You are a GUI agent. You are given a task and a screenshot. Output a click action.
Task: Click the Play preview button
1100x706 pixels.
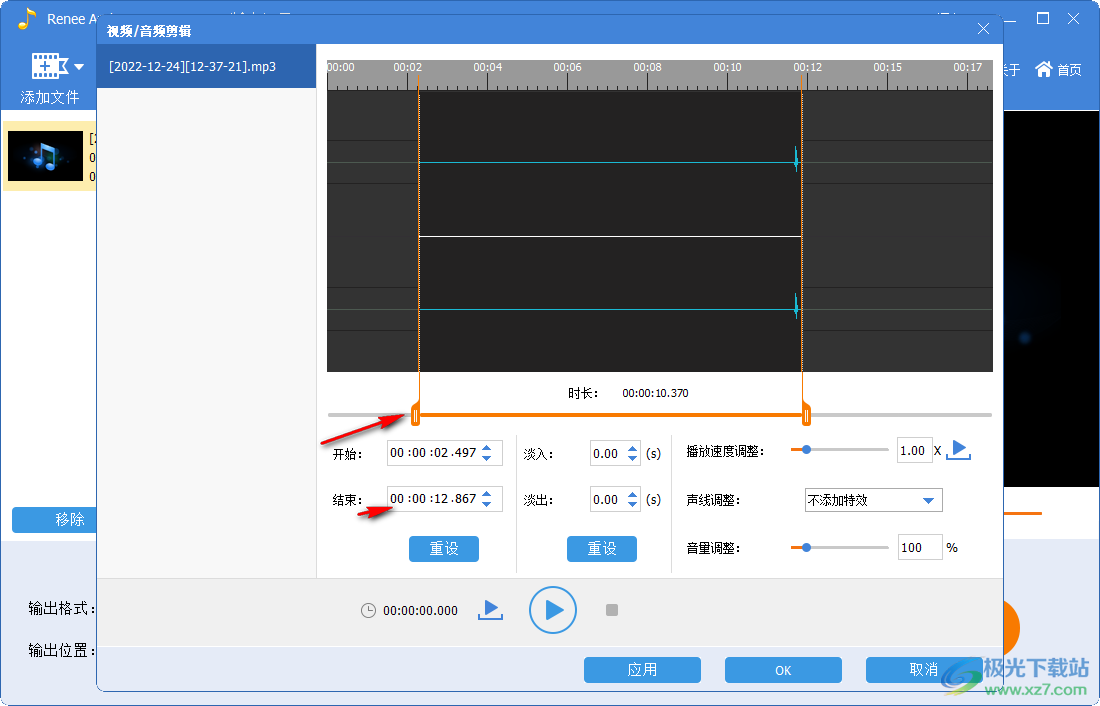pyautogui.click(x=553, y=610)
